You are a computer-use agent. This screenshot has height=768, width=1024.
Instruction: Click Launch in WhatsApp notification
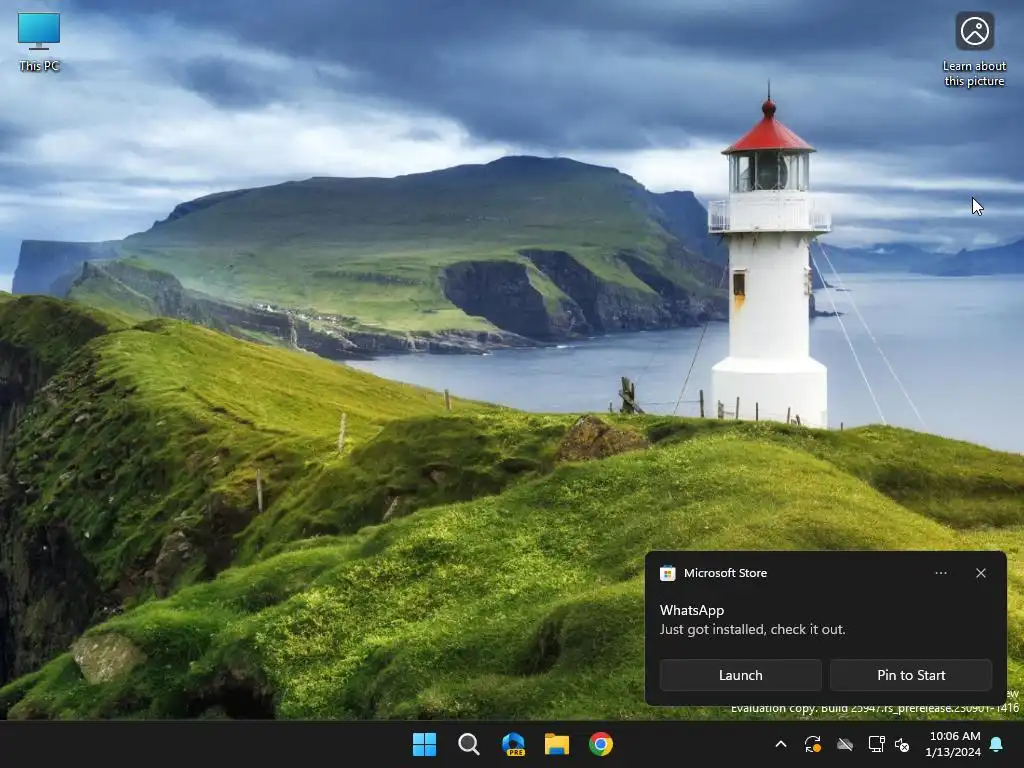pos(740,675)
